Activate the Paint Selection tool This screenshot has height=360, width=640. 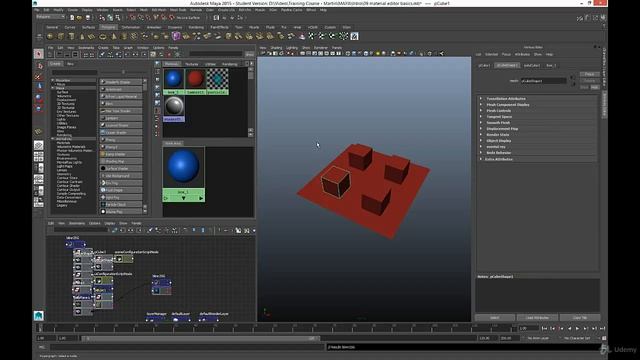coord(39,76)
